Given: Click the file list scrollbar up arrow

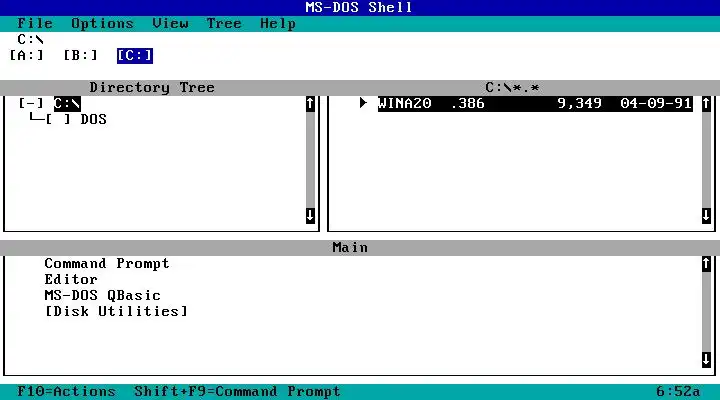Looking at the screenshot, I should coord(706,104).
